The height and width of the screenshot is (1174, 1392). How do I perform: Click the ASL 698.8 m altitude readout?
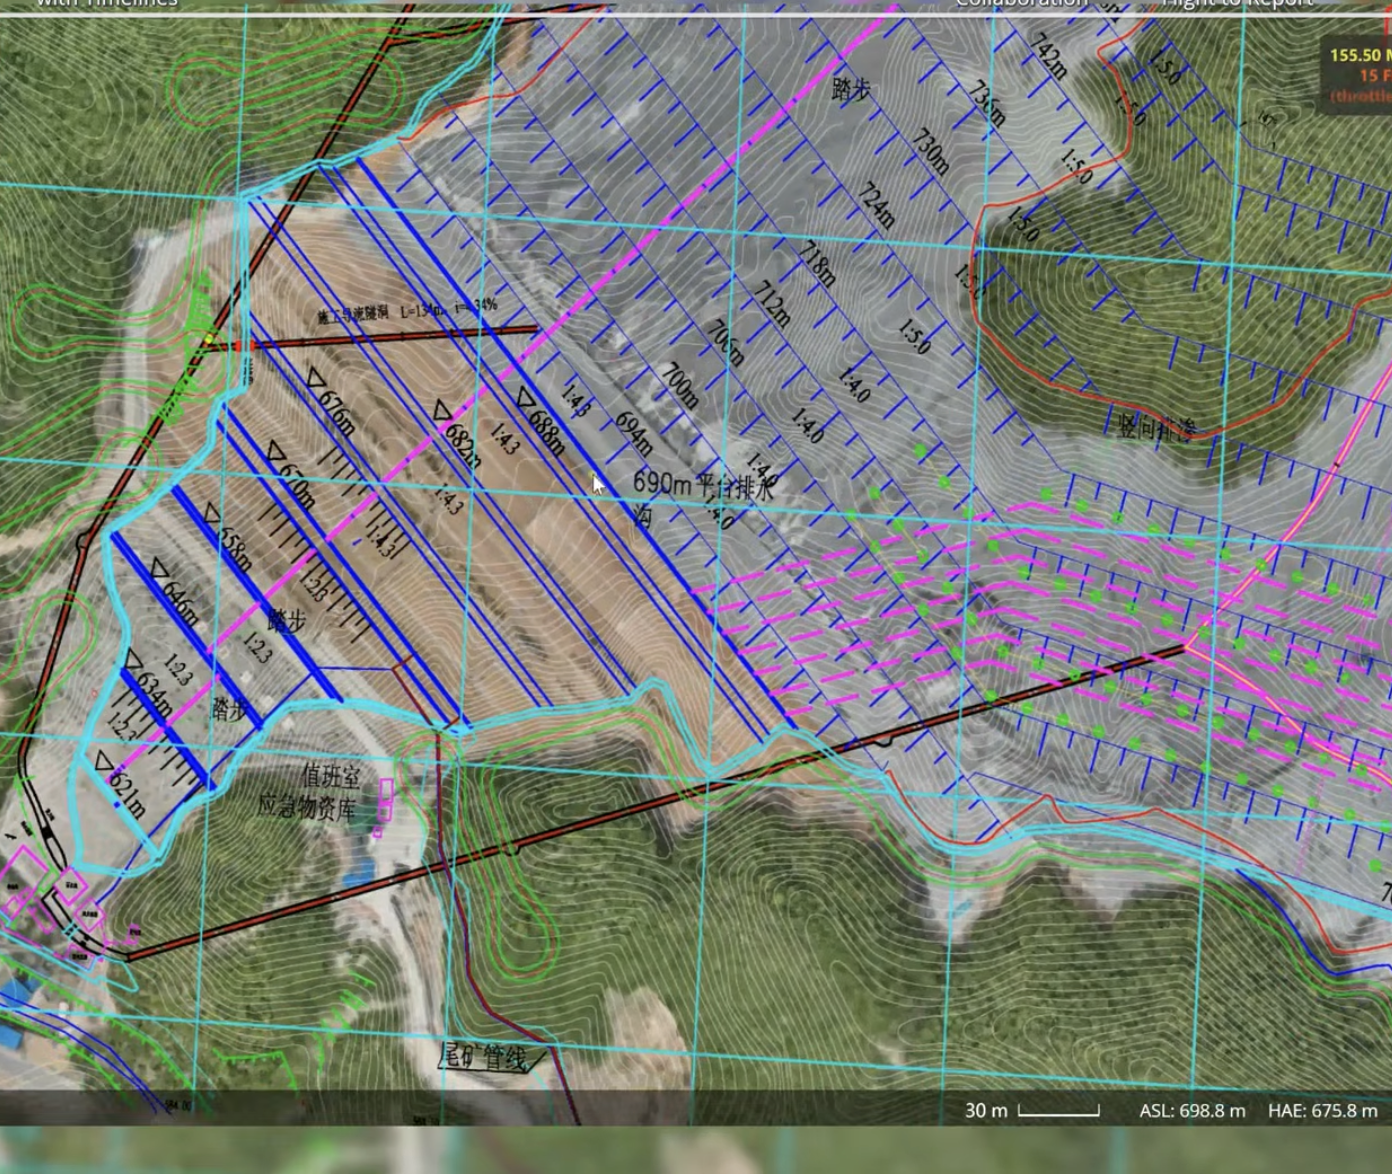pyautogui.click(x=1192, y=1111)
